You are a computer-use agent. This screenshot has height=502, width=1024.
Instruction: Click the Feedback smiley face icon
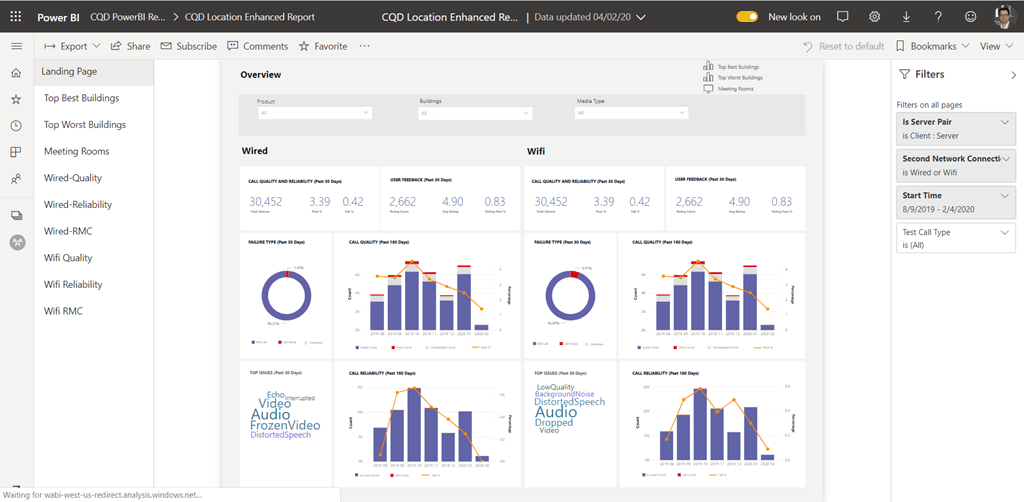(970, 17)
